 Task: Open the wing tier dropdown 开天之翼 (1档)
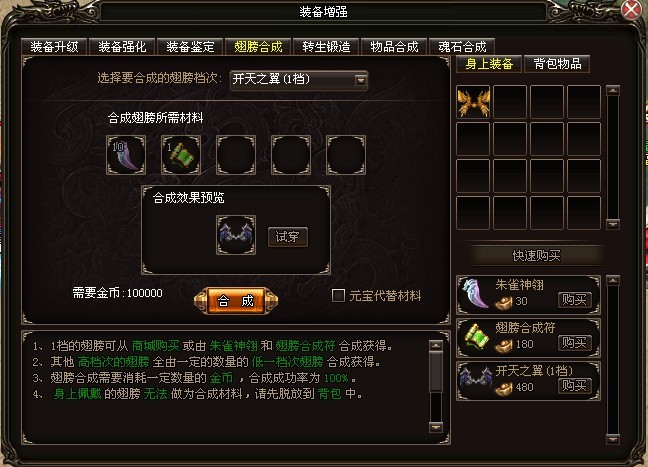(299, 79)
